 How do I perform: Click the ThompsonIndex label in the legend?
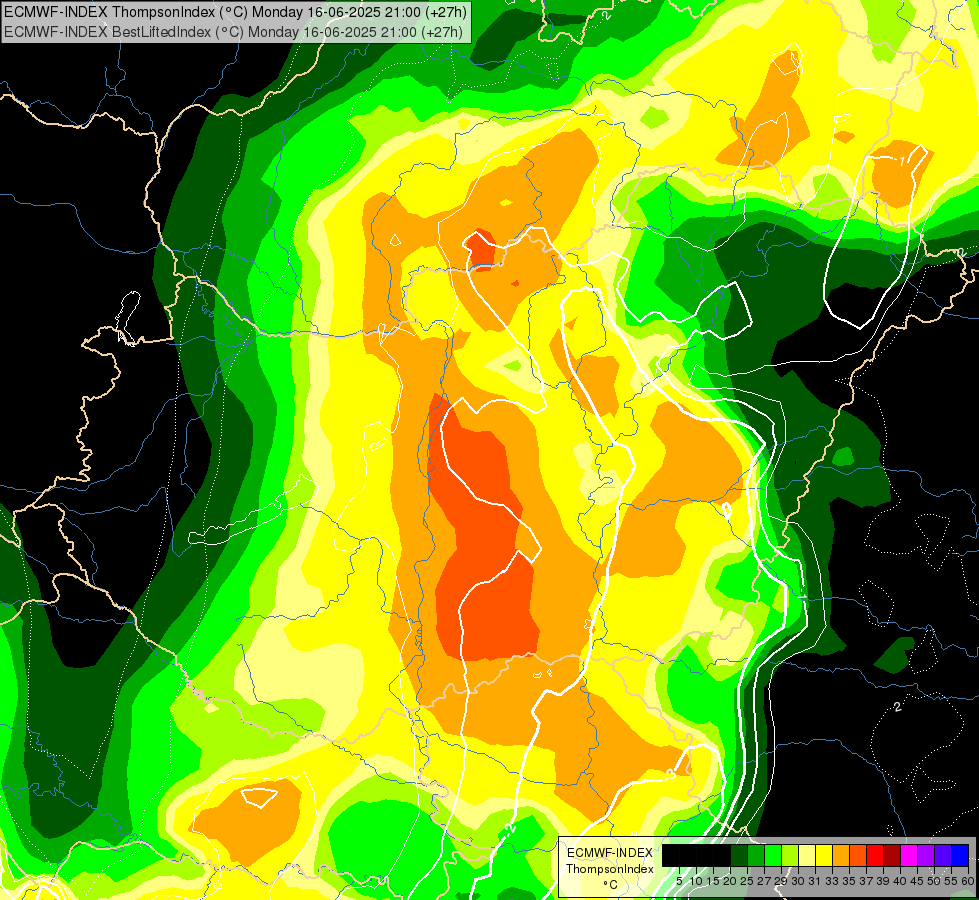point(610,869)
